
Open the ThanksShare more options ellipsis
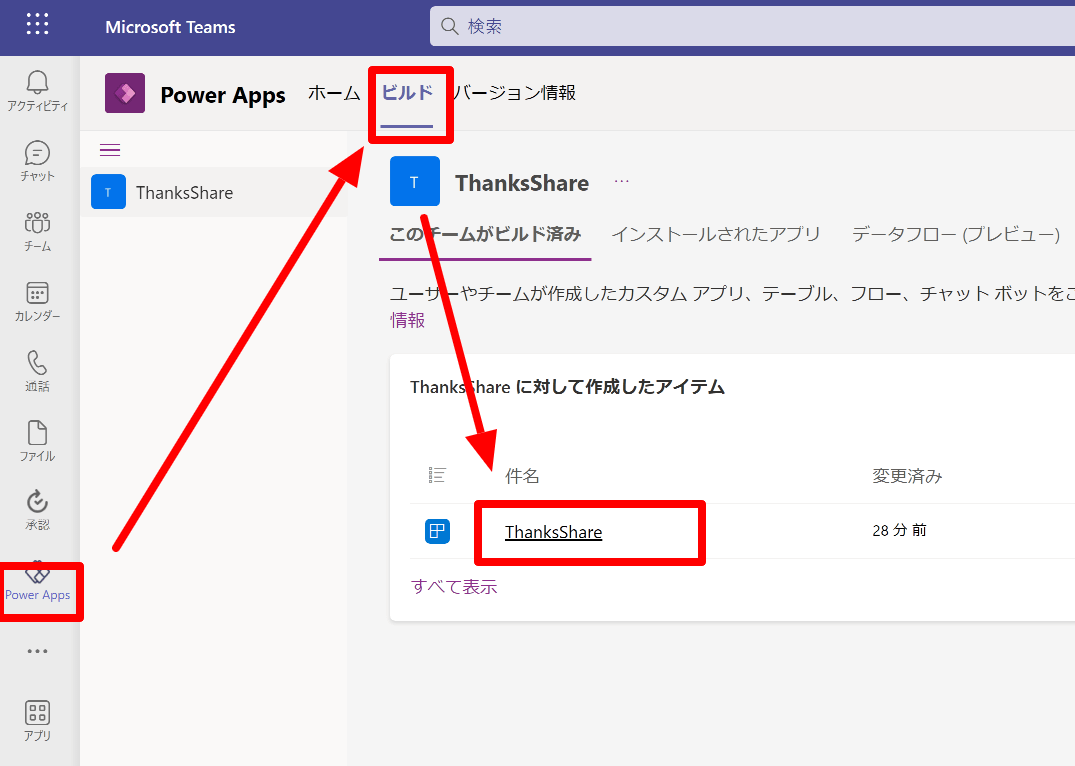click(622, 182)
